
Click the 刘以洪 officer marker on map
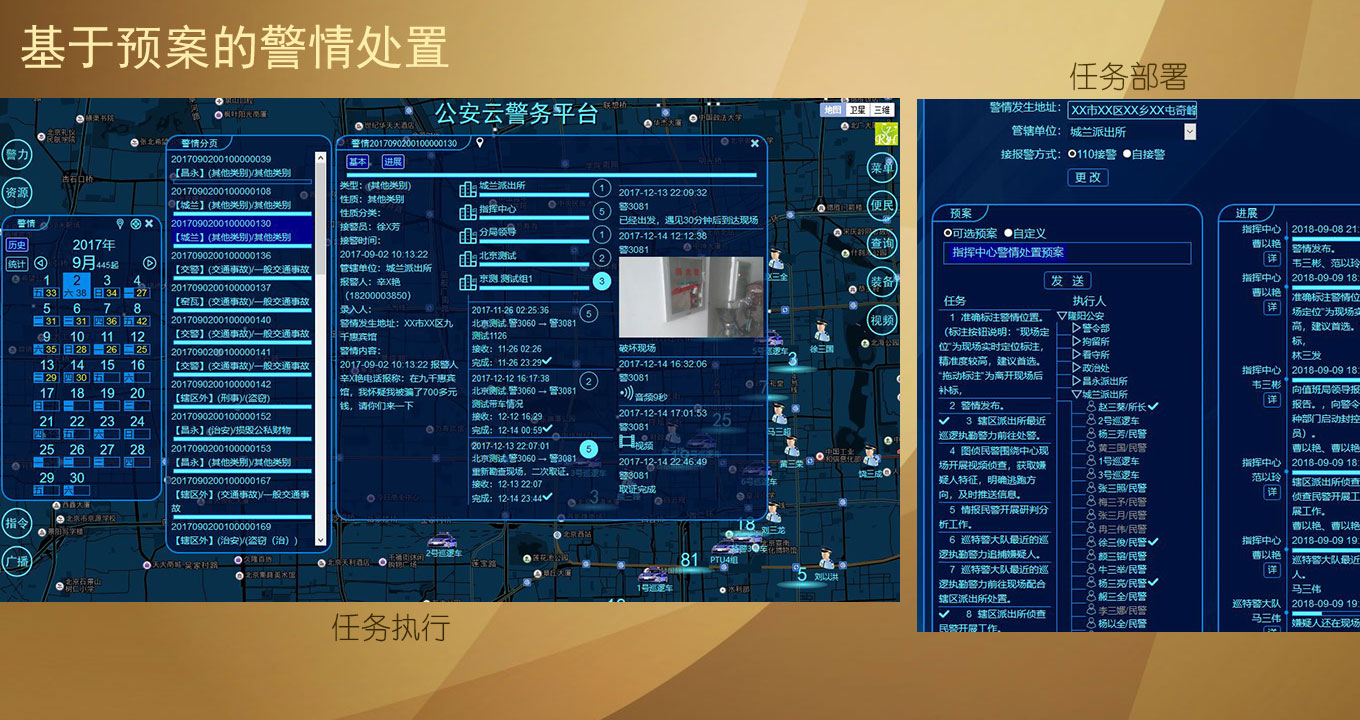[x=825, y=560]
